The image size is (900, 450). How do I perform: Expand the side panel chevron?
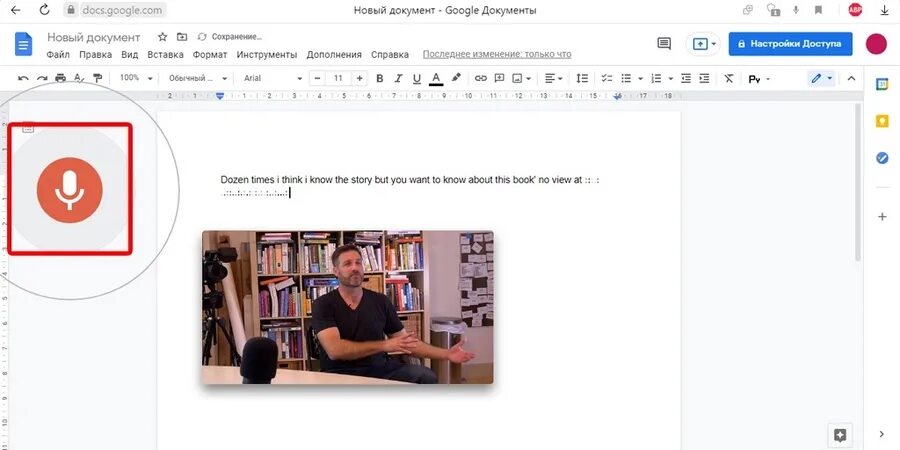[x=882, y=435]
